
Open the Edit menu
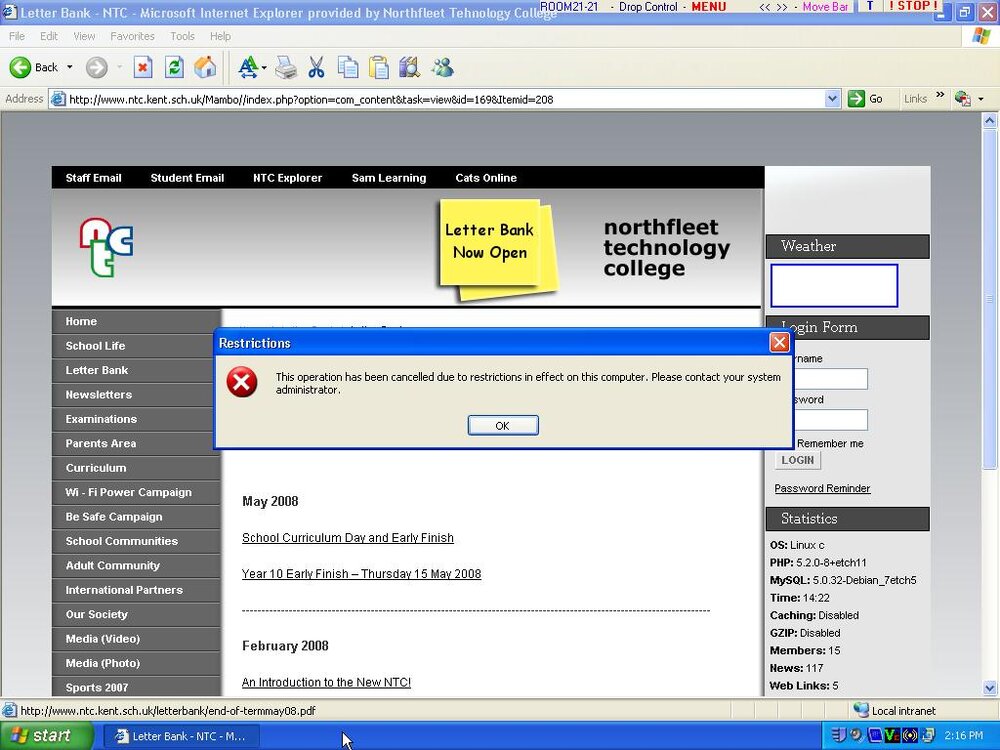[48, 36]
